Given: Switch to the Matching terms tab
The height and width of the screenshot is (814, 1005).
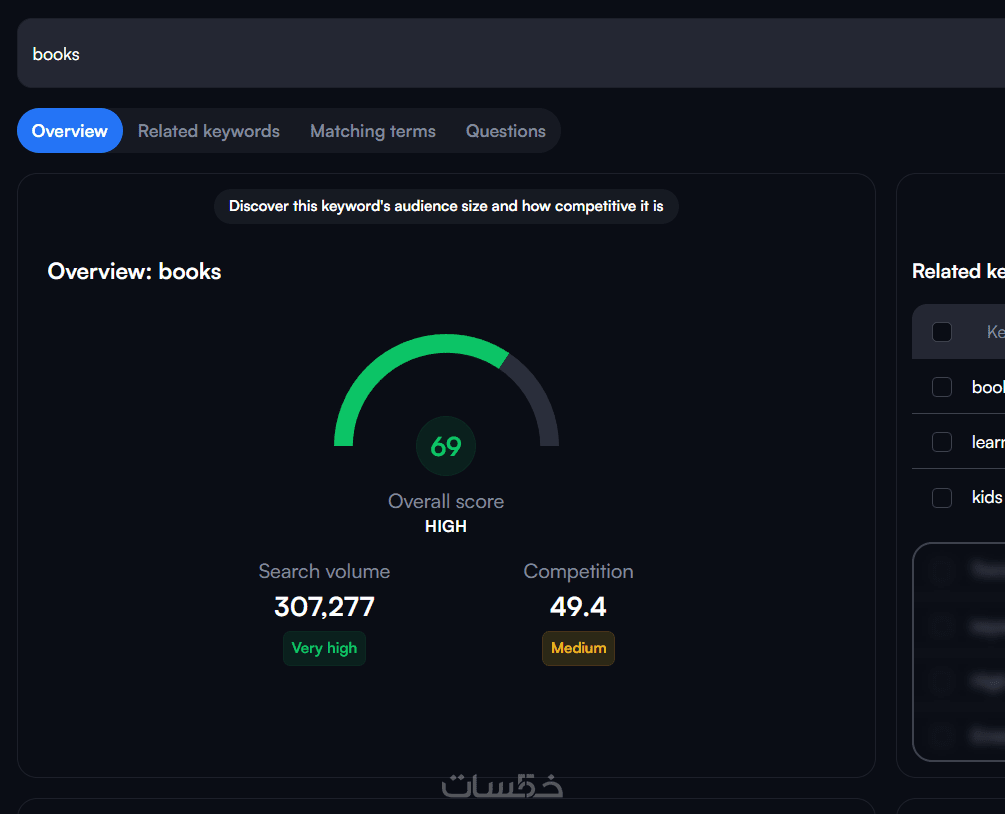Looking at the screenshot, I should (x=373, y=131).
